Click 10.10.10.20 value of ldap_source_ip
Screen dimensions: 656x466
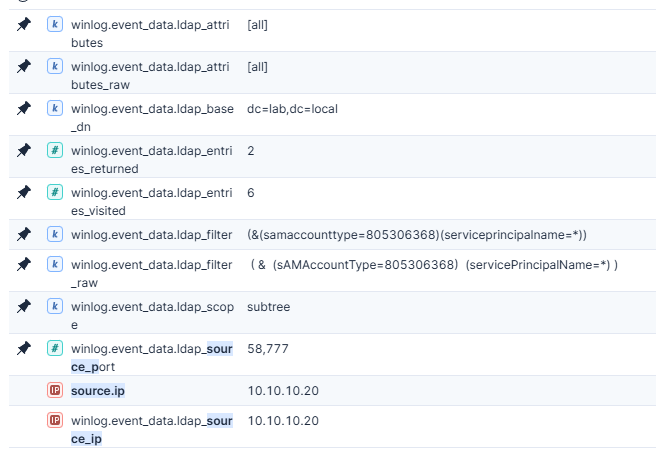(283, 421)
